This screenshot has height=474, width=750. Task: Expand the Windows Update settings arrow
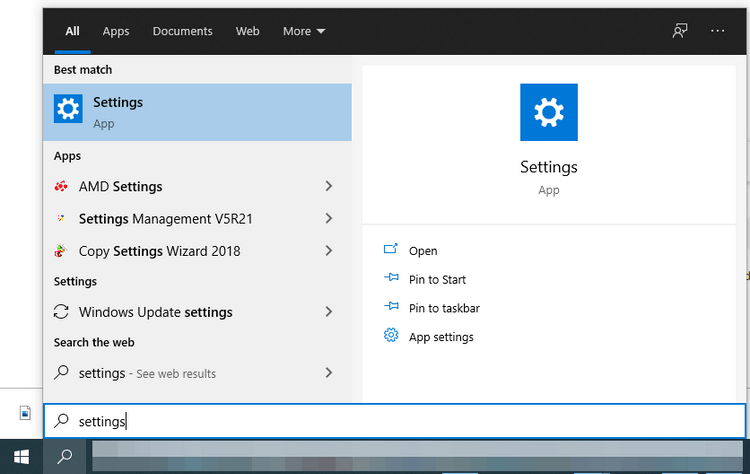pos(328,312)
